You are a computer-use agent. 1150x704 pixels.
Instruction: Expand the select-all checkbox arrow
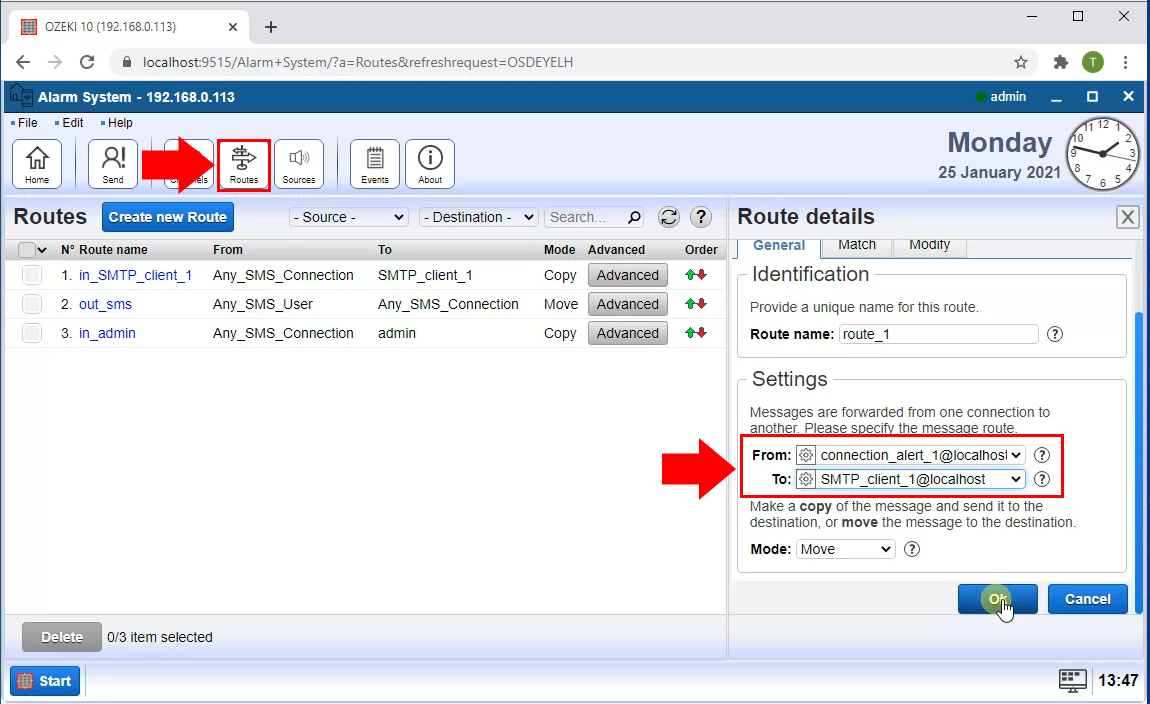[42, 250]
